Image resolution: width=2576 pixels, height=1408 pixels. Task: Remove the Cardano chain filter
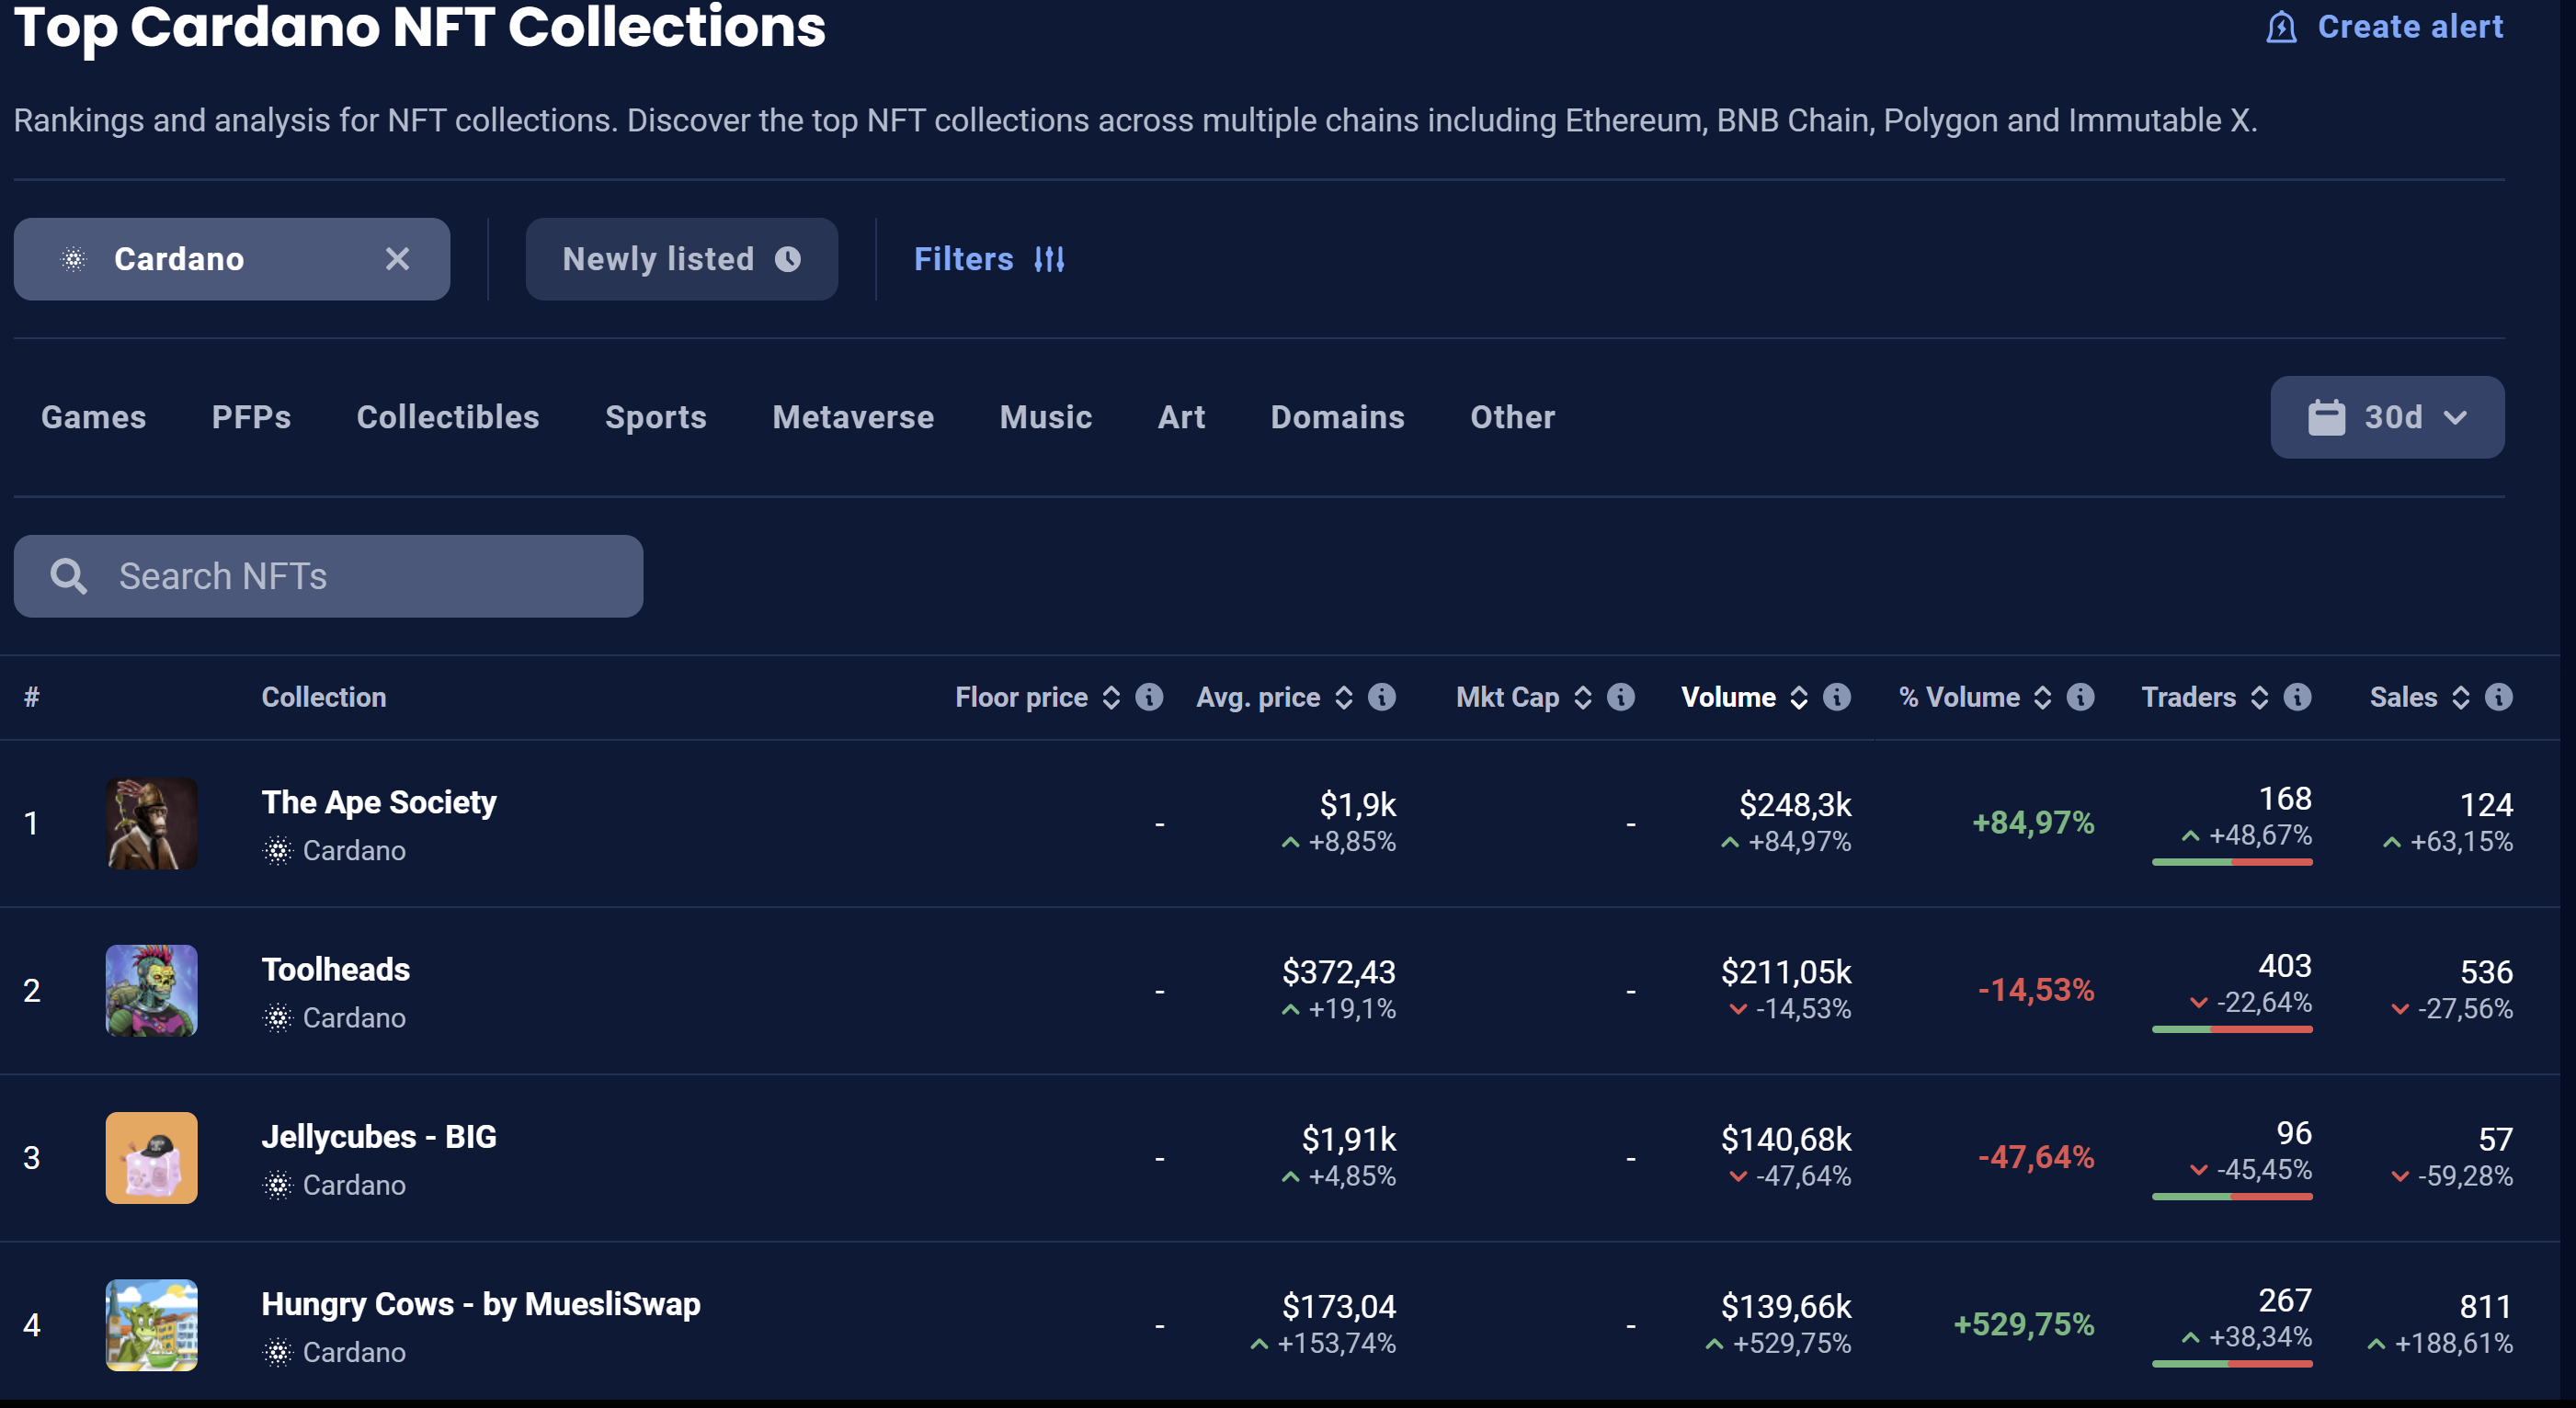point(397,259)
